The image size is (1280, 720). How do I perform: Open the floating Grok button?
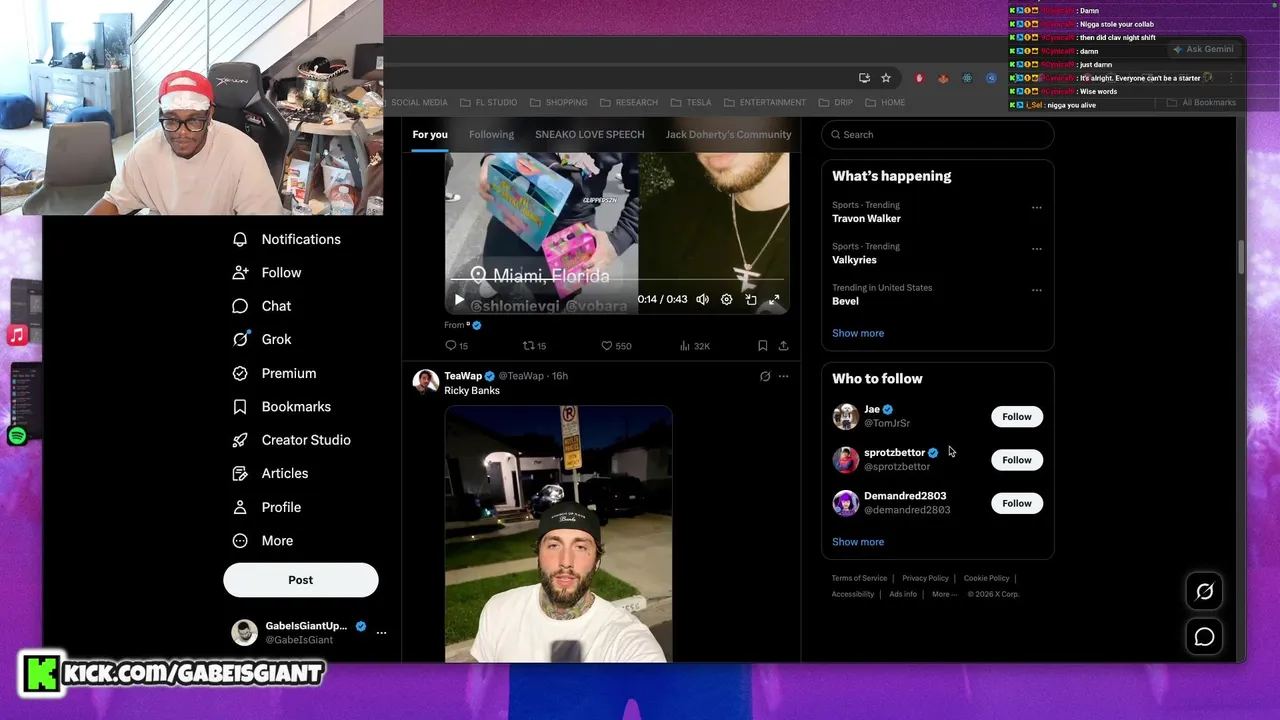(x=1204, y=592)
